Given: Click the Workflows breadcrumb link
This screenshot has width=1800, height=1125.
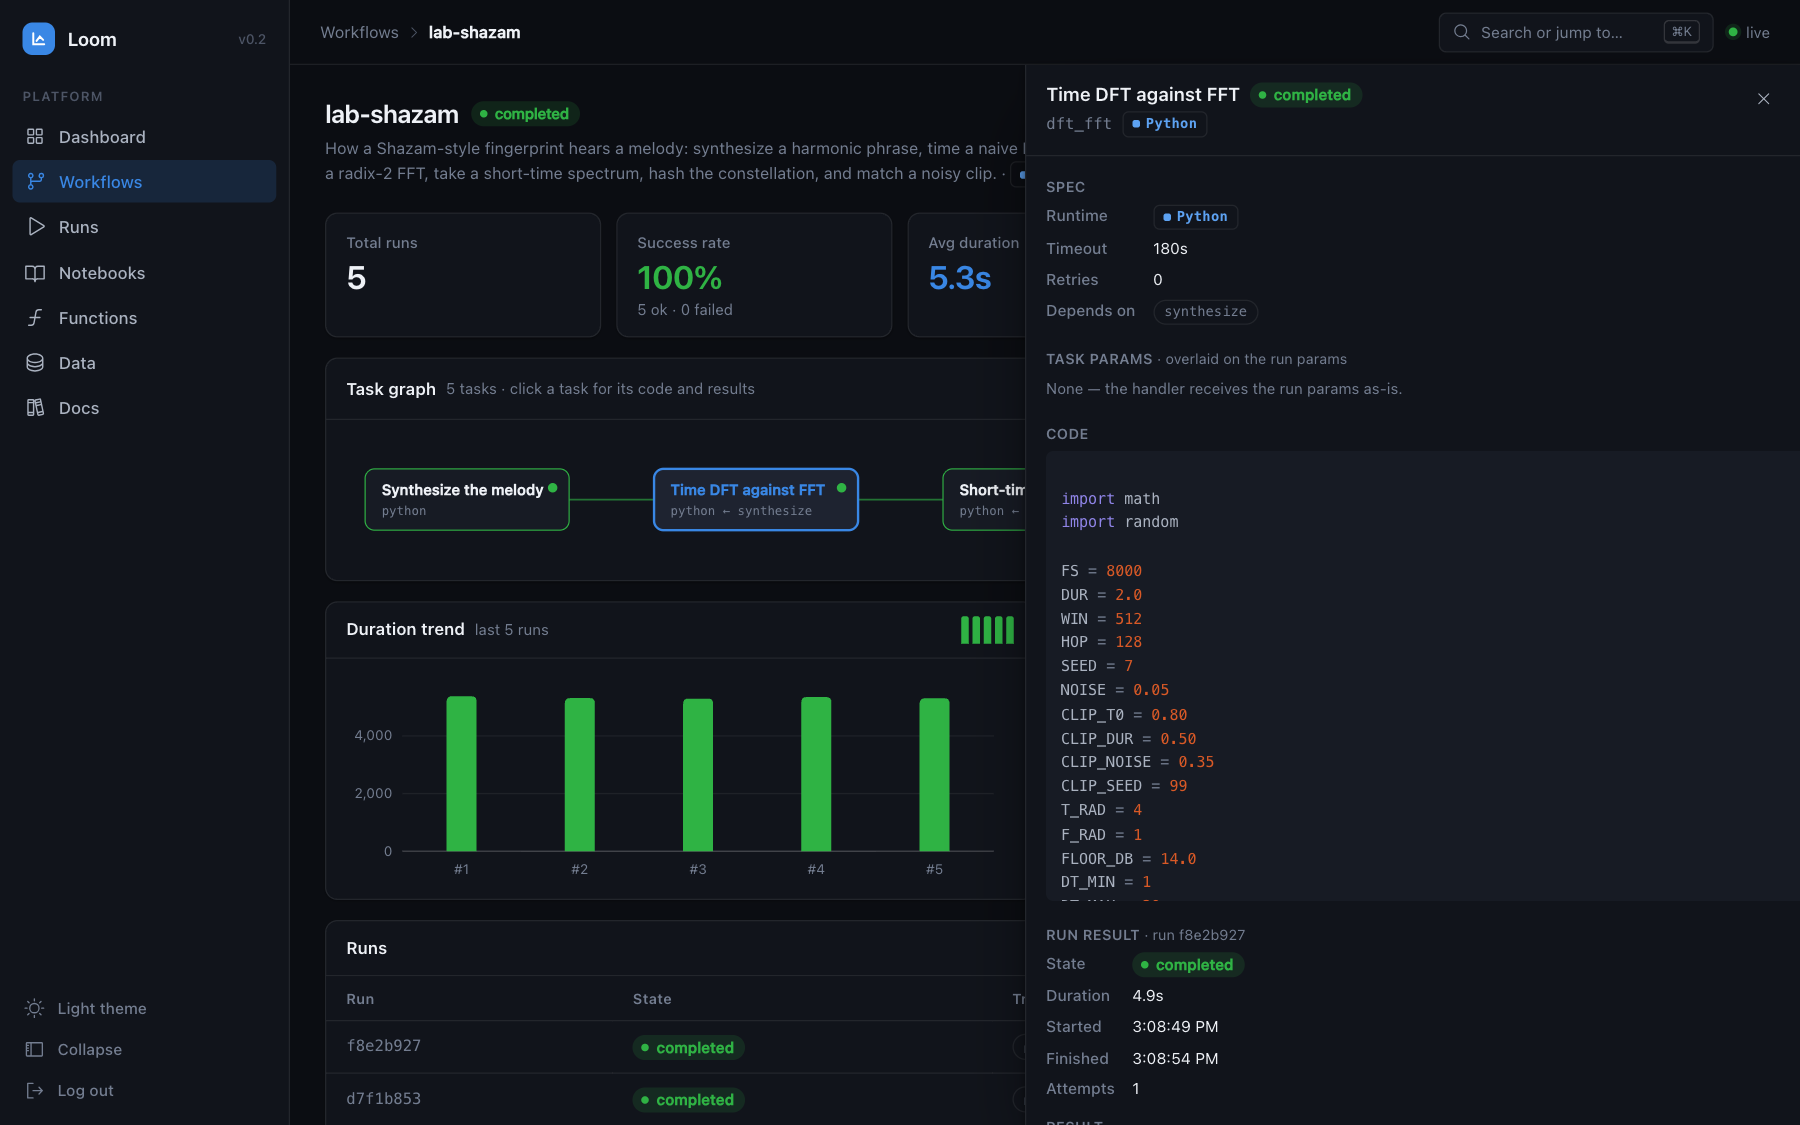Looking at the screenshot, I should pos(359,32).
